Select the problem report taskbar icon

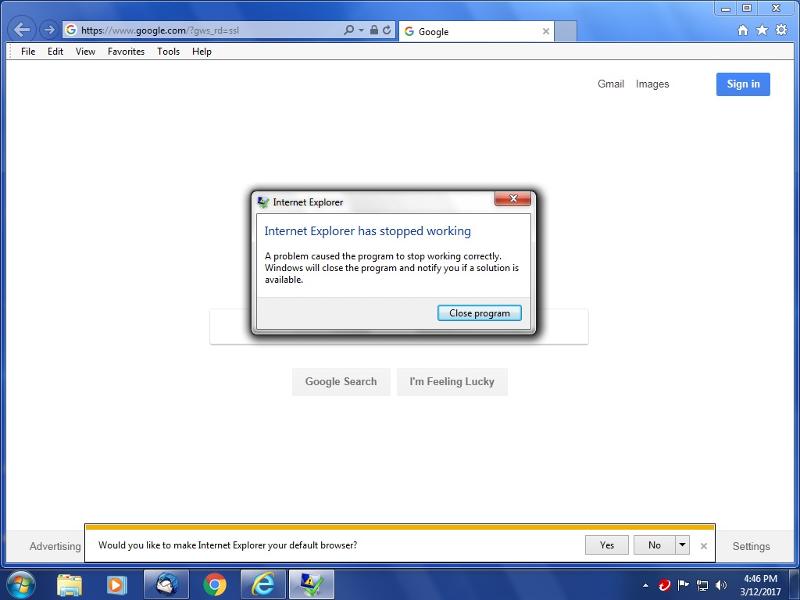(311, 585)
